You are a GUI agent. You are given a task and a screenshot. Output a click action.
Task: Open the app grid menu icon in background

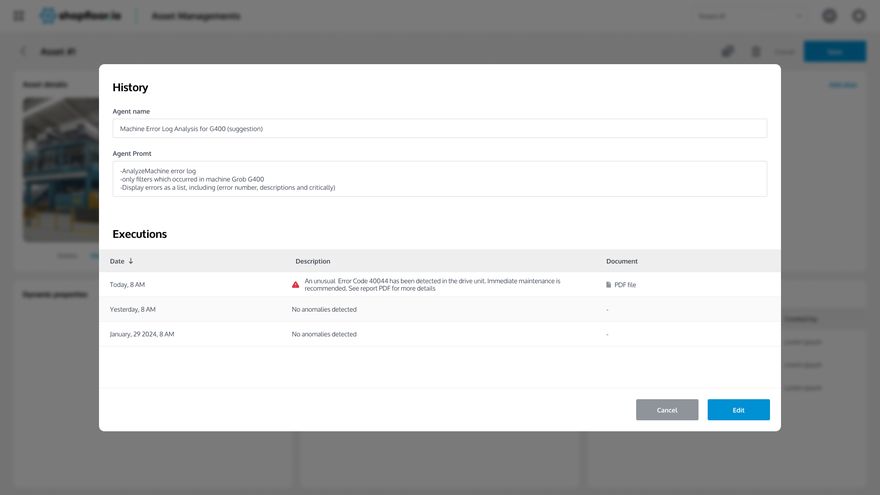(x=19, y=16)
